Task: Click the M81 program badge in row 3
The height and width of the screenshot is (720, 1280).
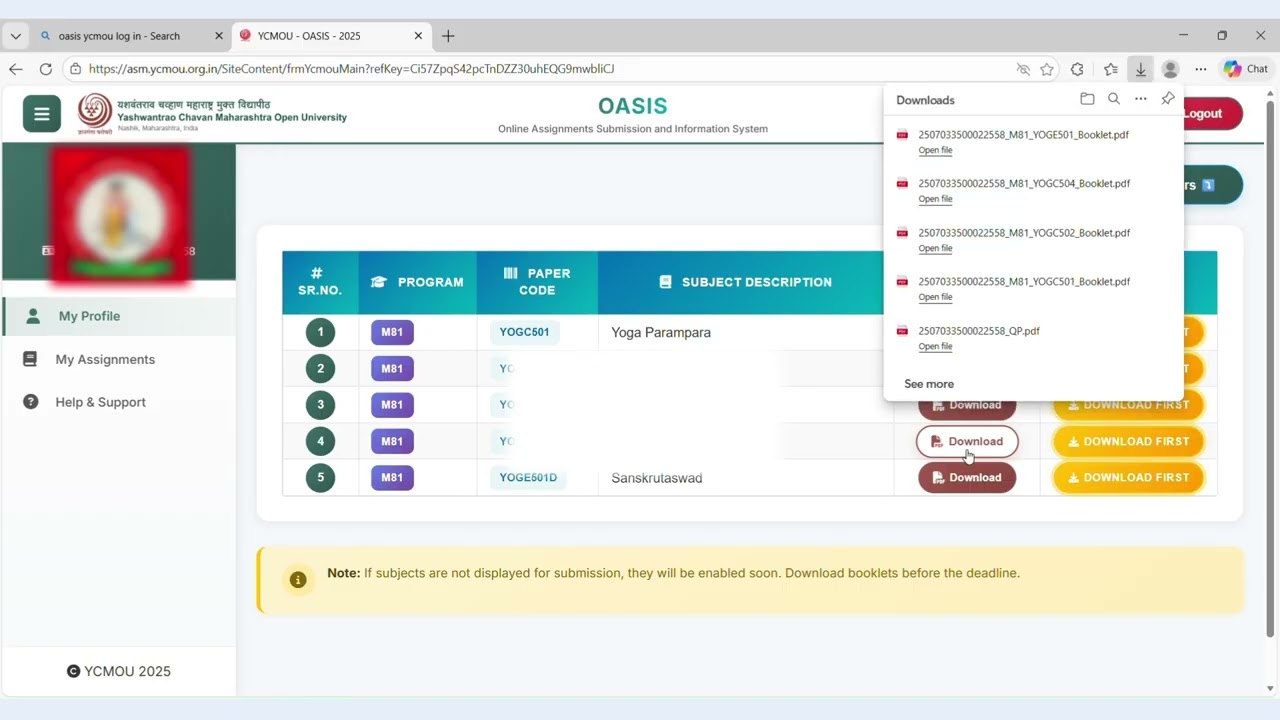Action: click(x=392, y=405)
